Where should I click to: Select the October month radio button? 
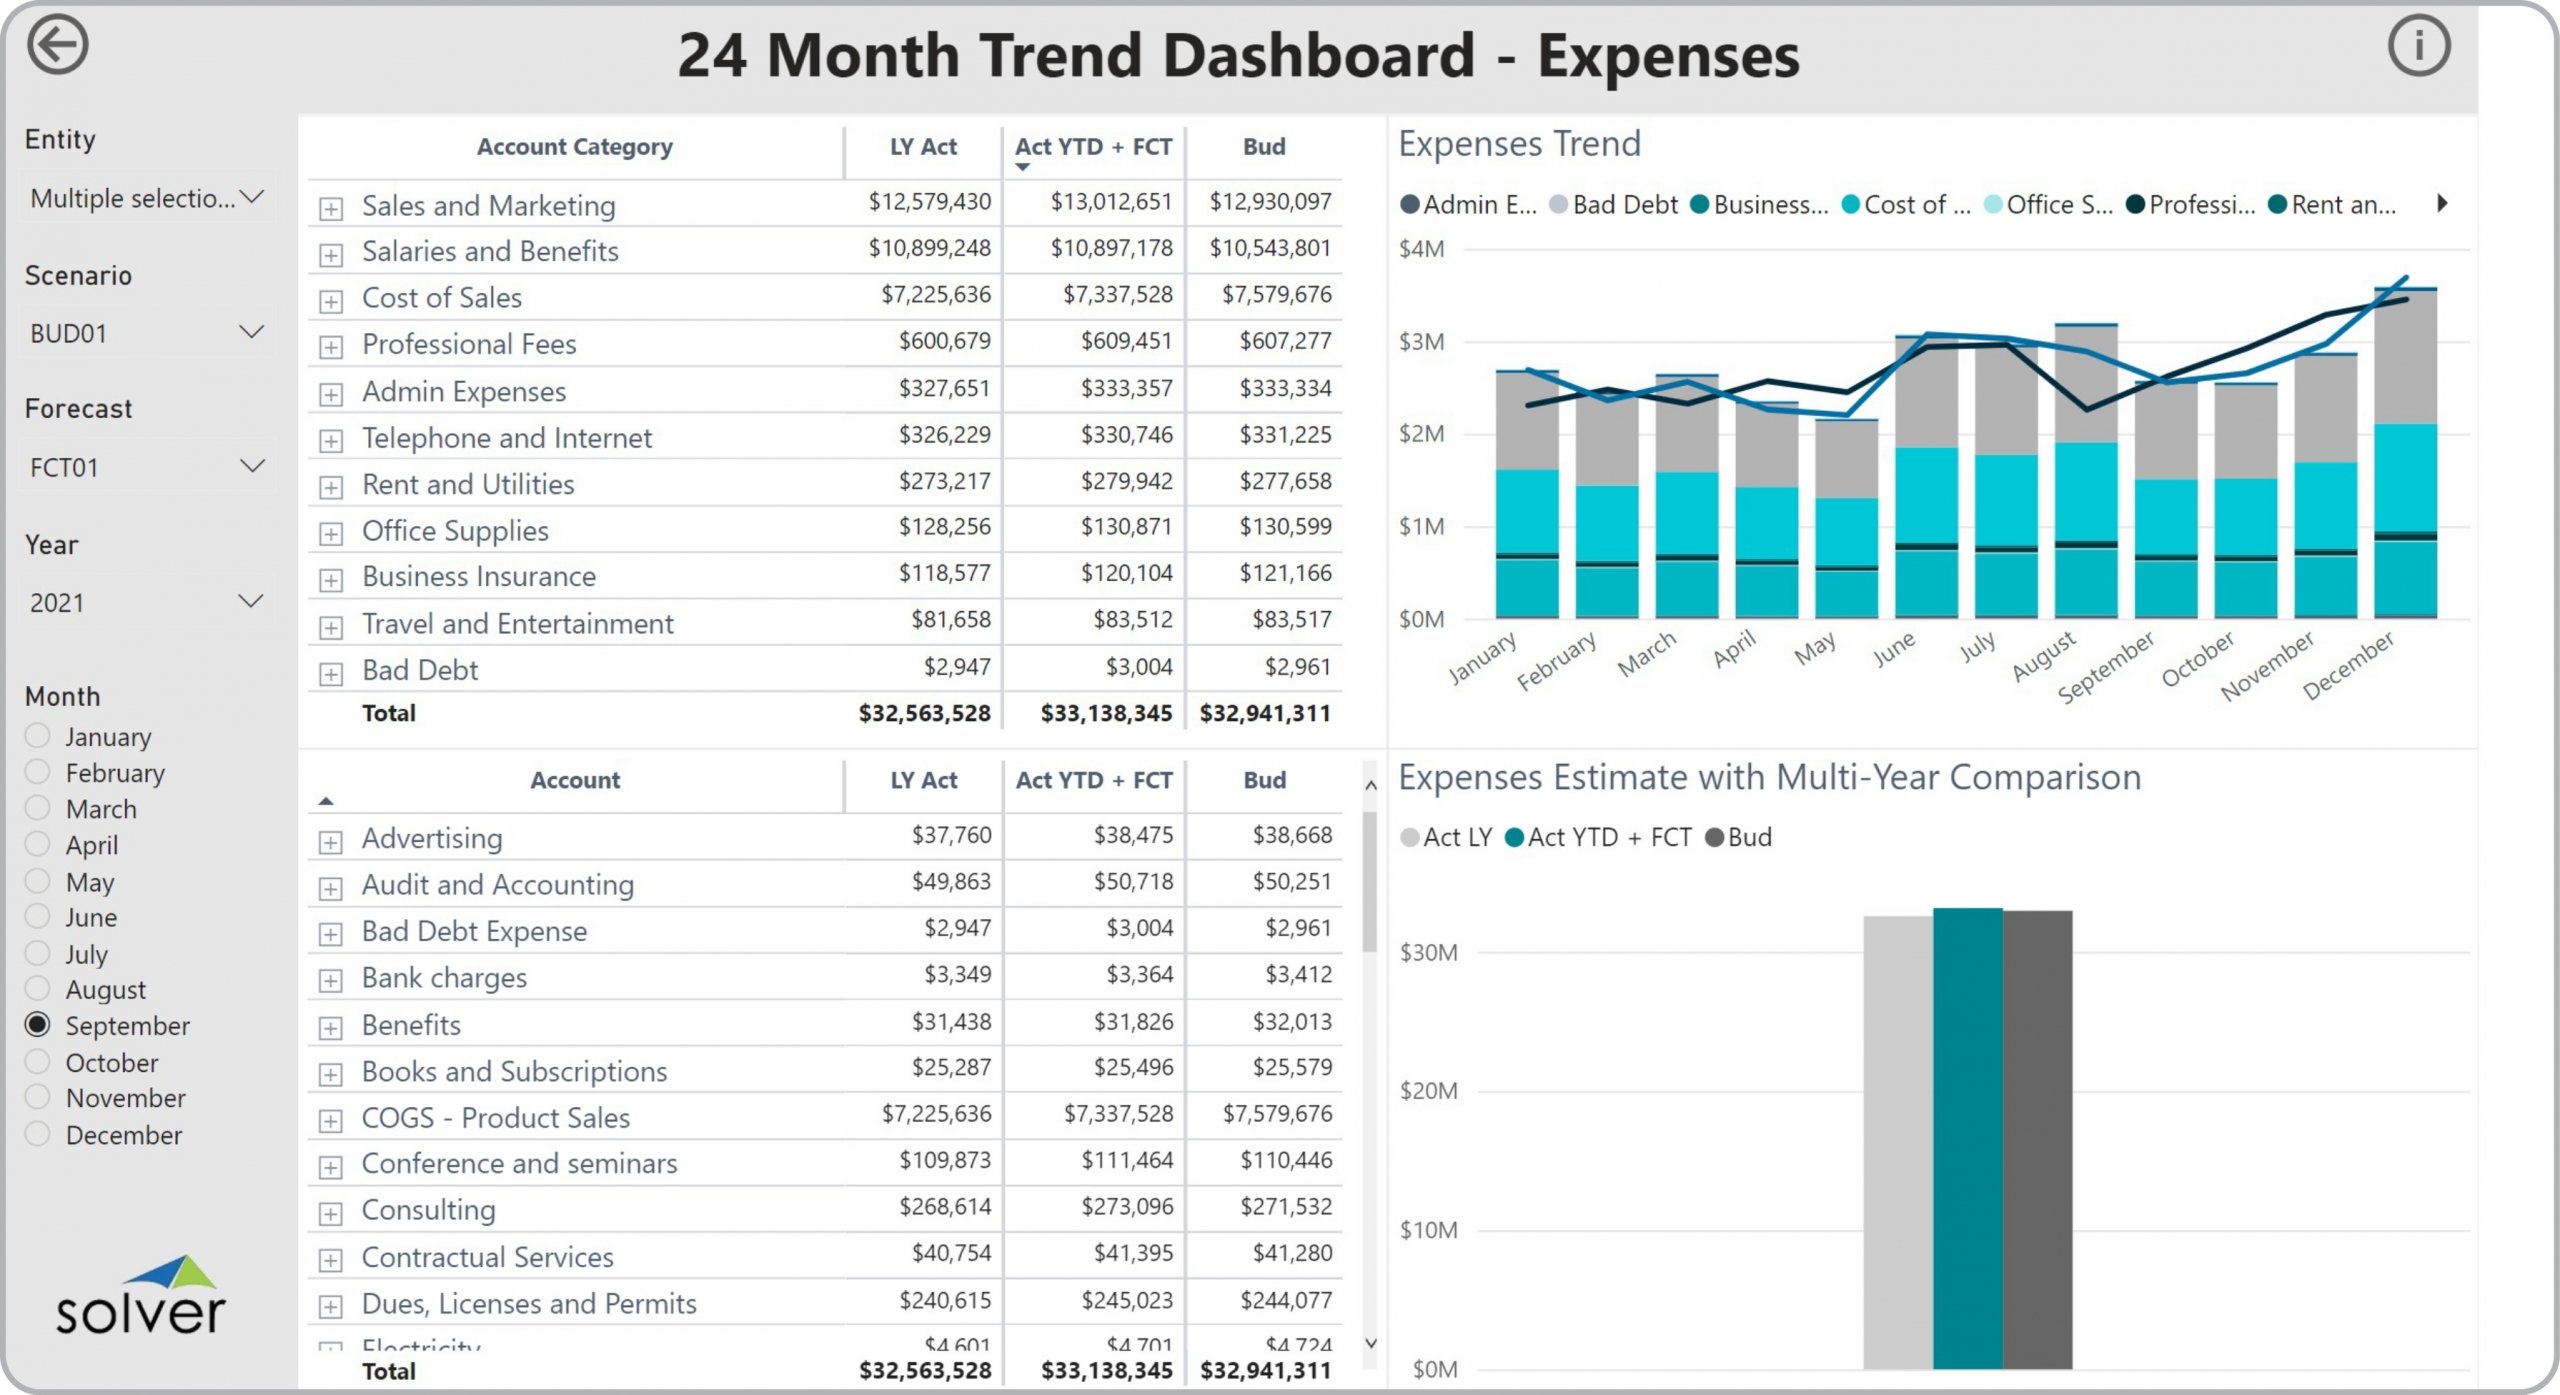click(x=38, y=1062)
